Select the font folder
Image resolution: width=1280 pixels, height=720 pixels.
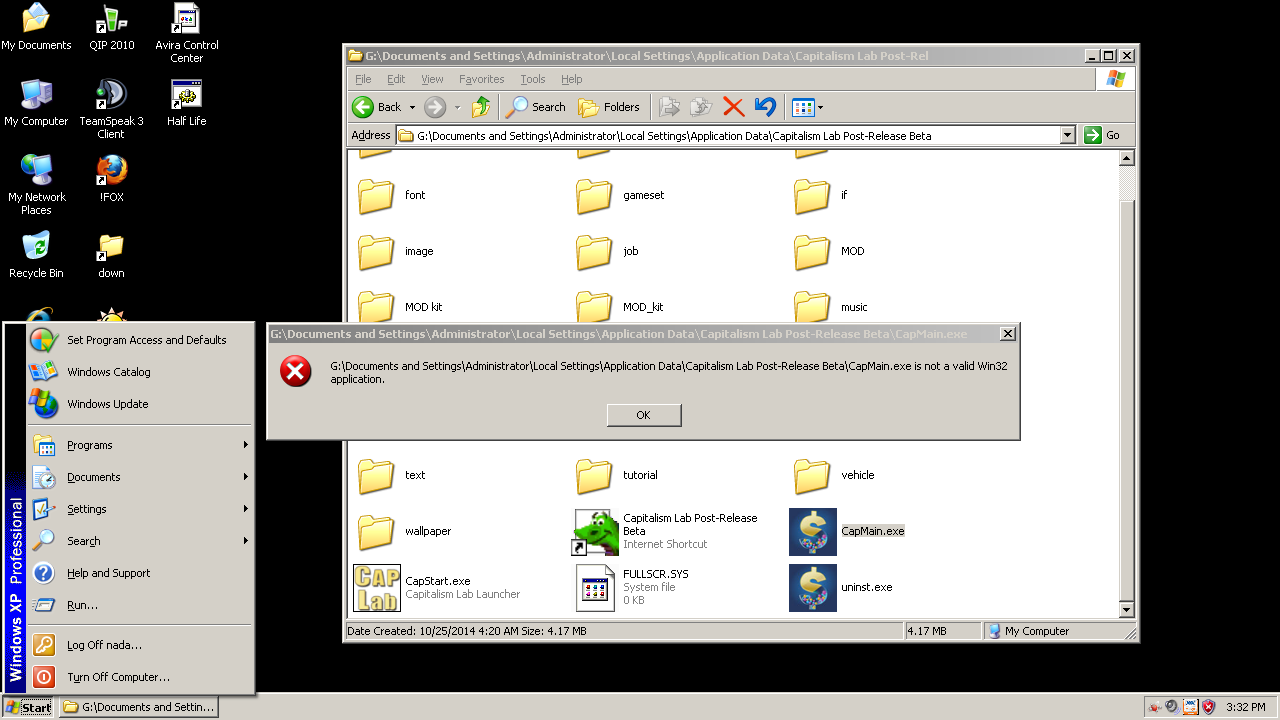coord(392,196)
